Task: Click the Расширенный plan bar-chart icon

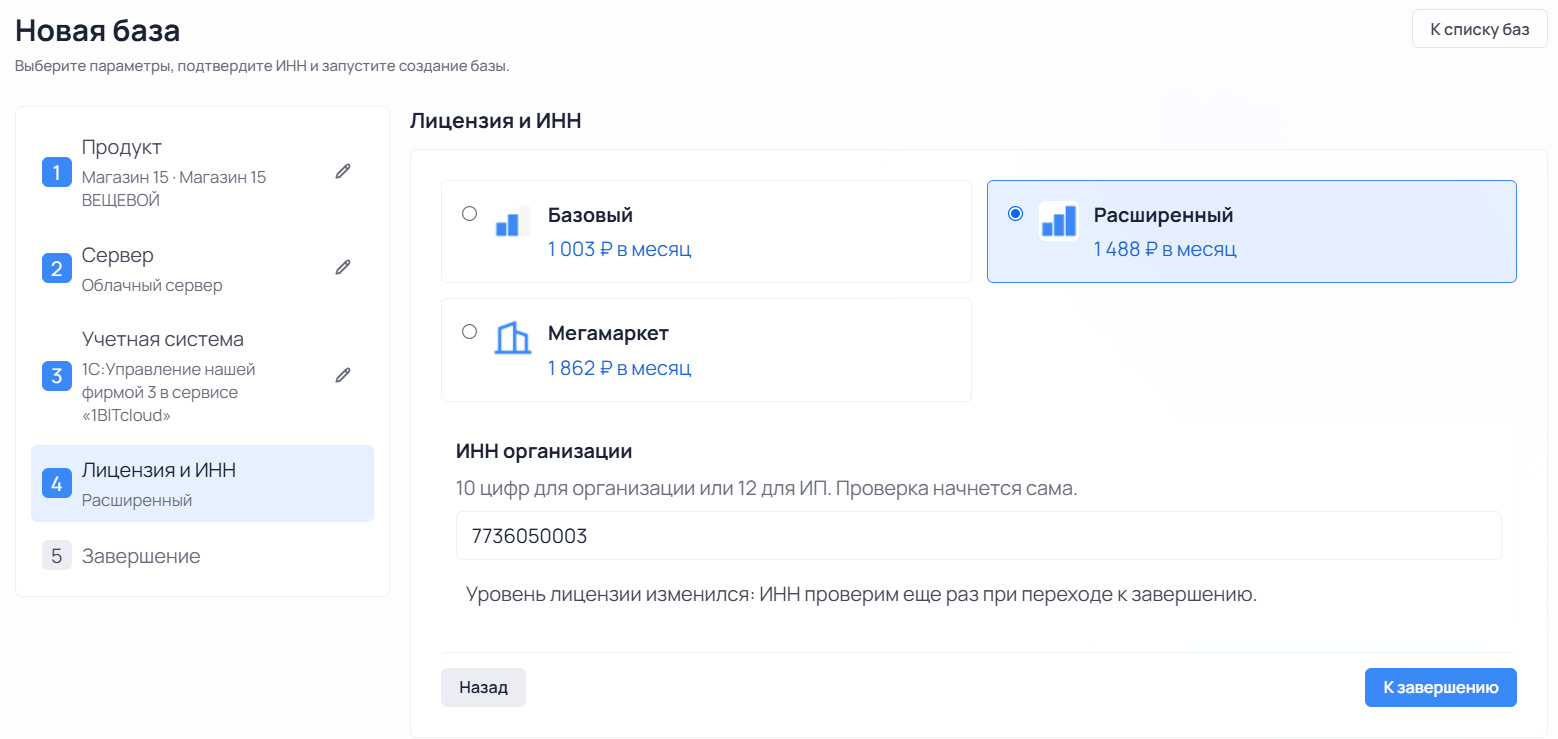Action: pyautogui.click(x=1058, y=221)
